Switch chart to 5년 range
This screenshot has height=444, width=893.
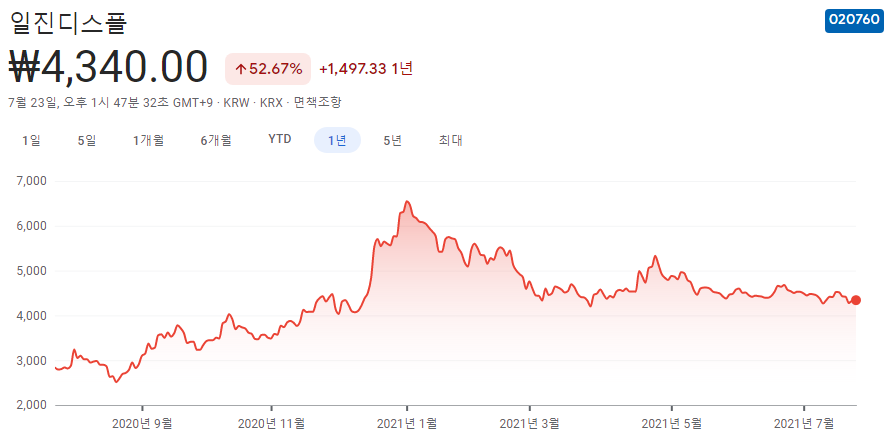(393, 140)
